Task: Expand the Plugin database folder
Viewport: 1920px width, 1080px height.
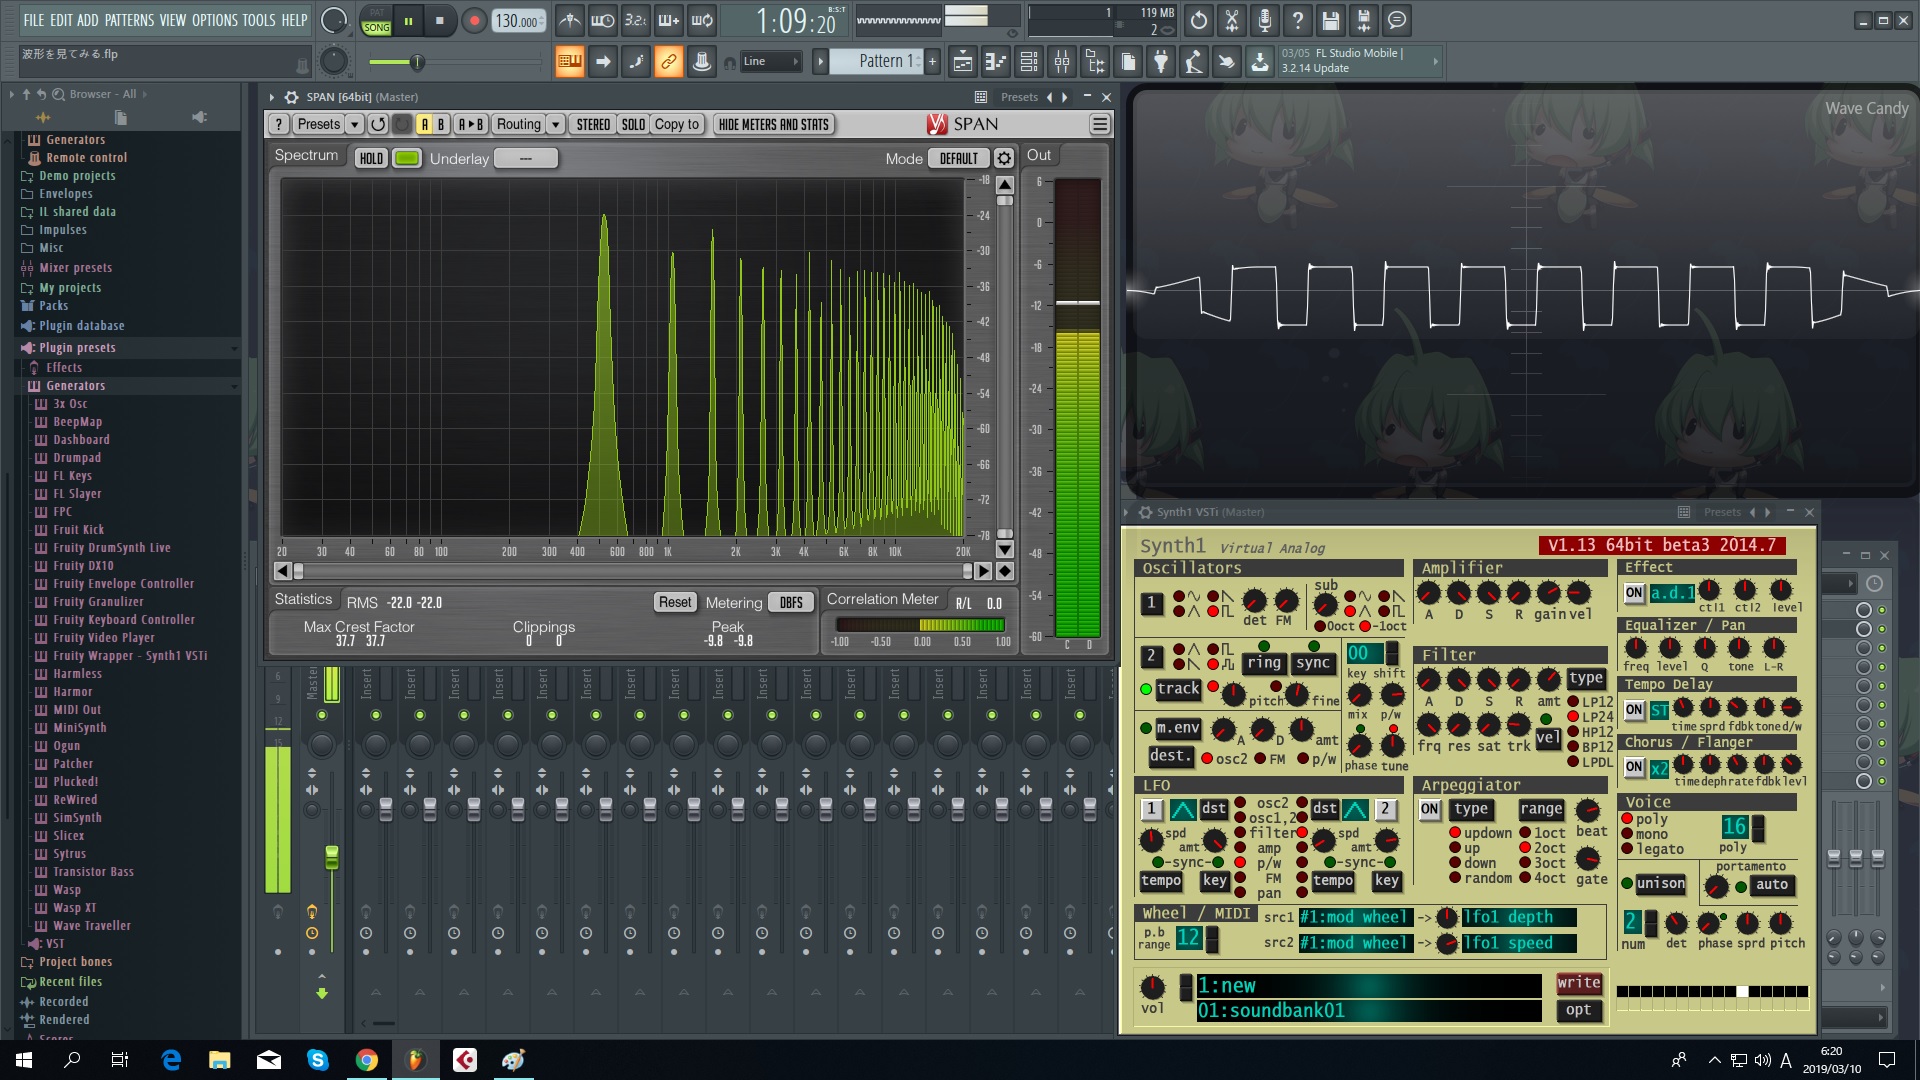Action: [81, 326]
